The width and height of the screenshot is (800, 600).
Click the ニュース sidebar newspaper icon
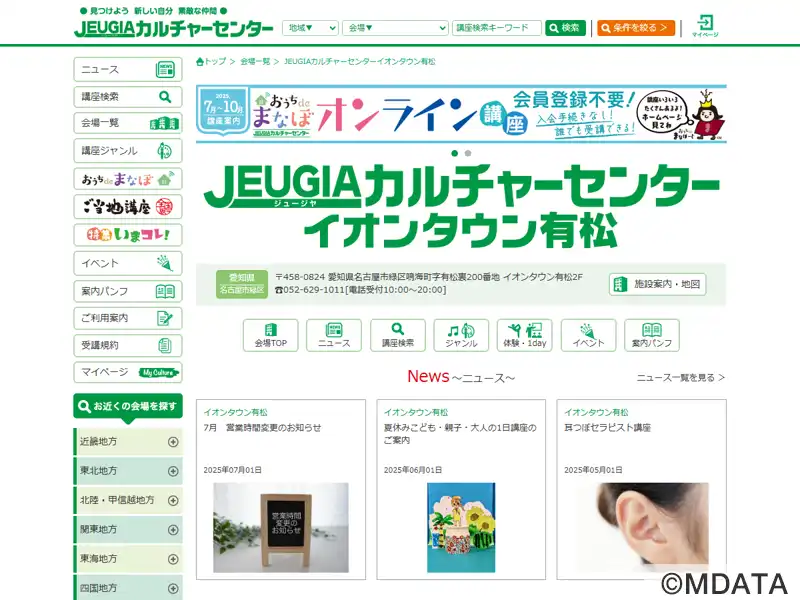point(165,69)
